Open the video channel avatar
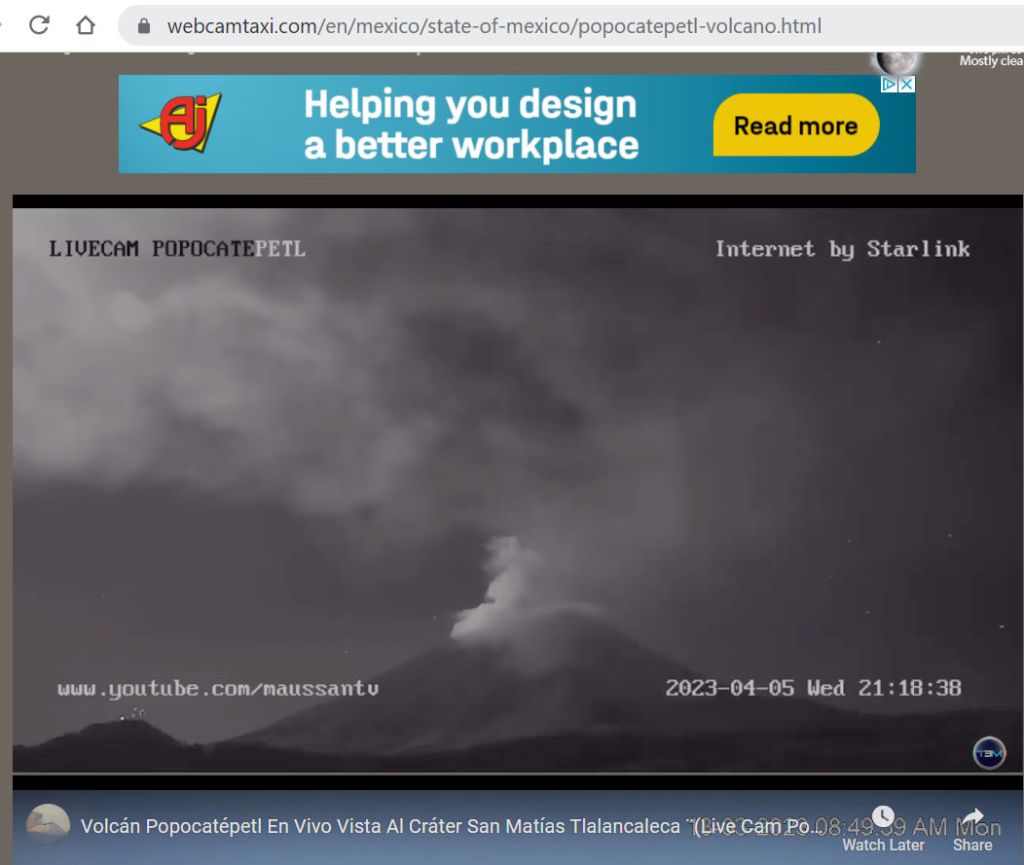 point(48,825)
